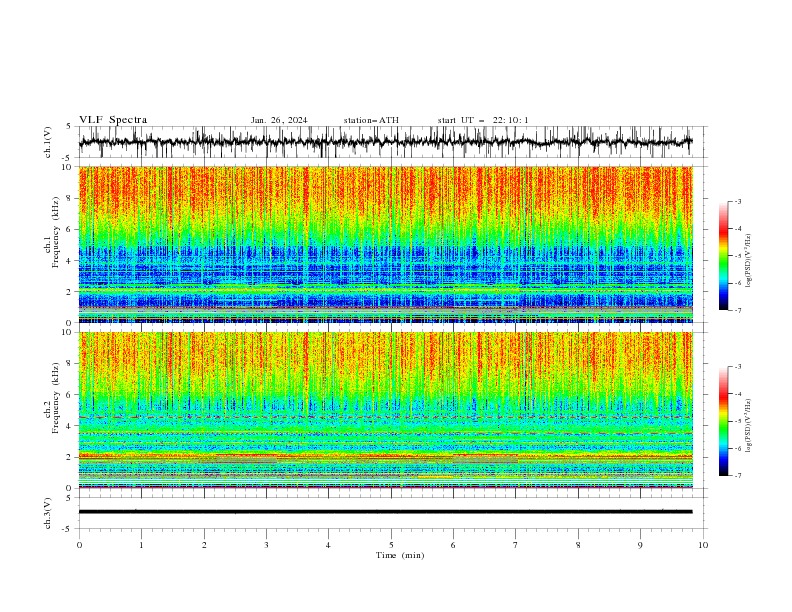Click the 'VLF Spectra' title text
This screenshot has width=792, height=612.
pos(113,120)
